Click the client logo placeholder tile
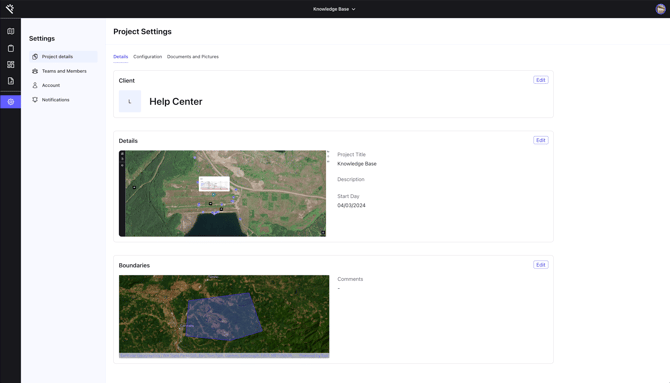 pos(130,101)
